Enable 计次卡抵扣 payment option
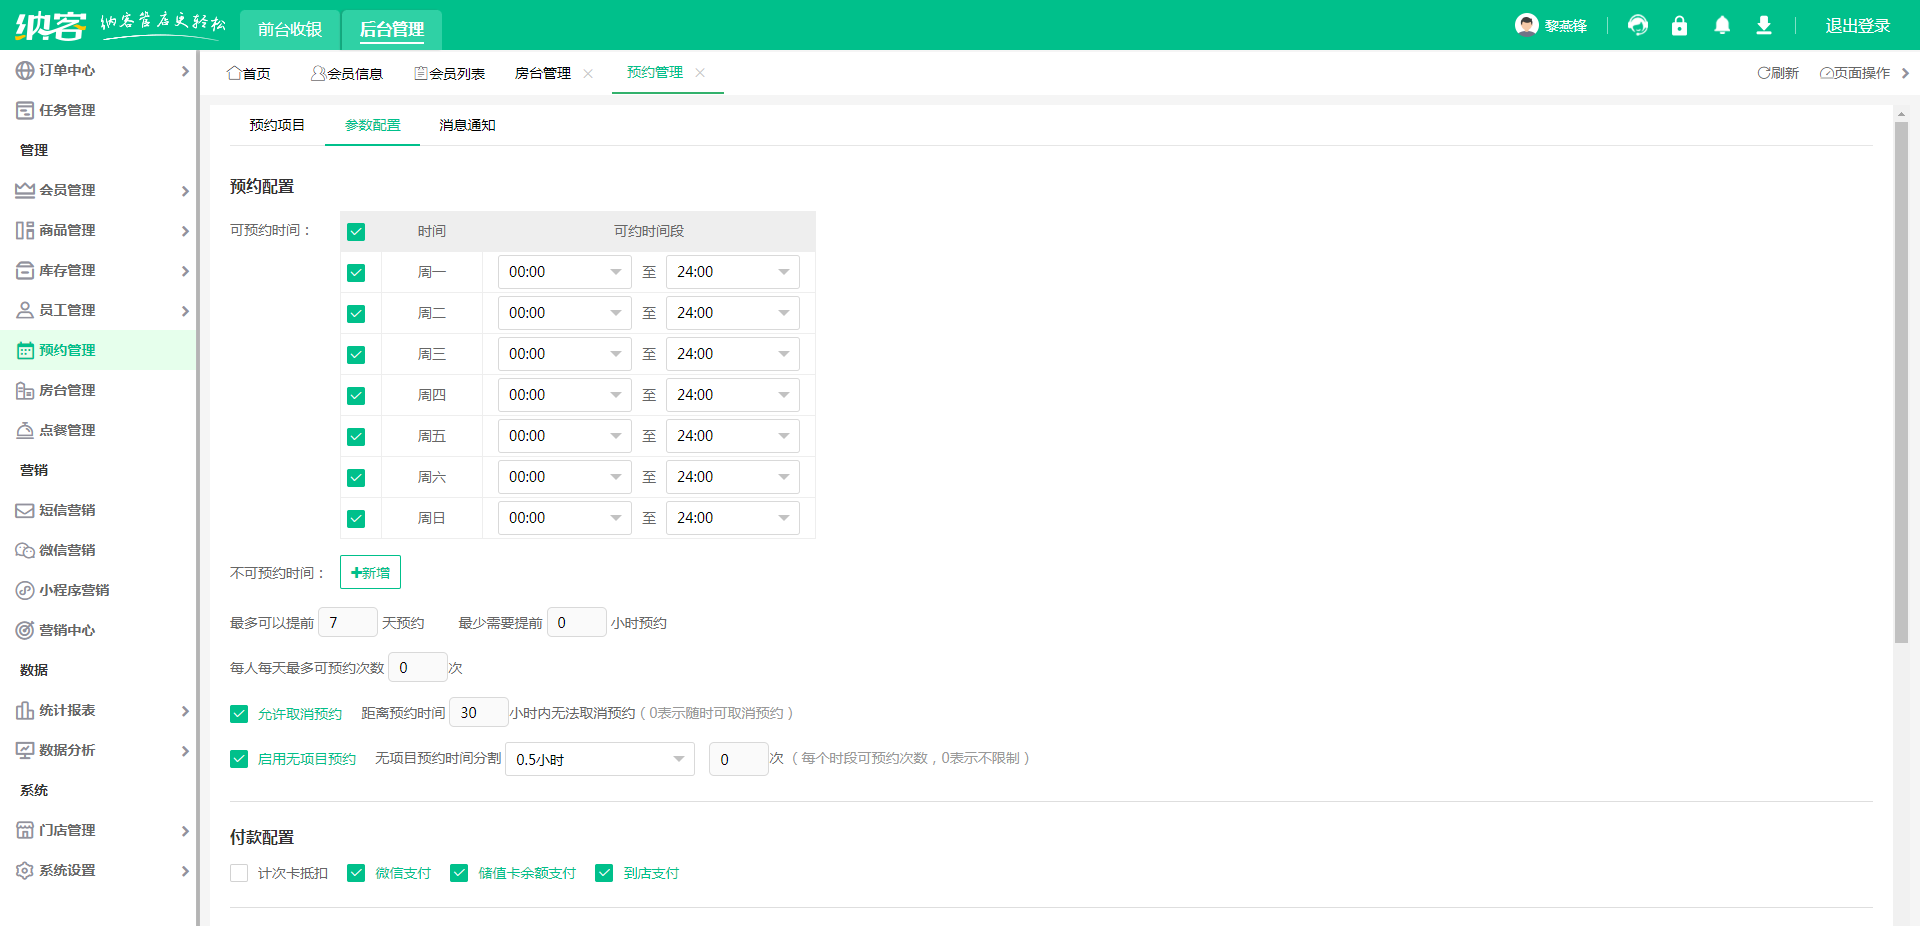 (x=238, y=873)
